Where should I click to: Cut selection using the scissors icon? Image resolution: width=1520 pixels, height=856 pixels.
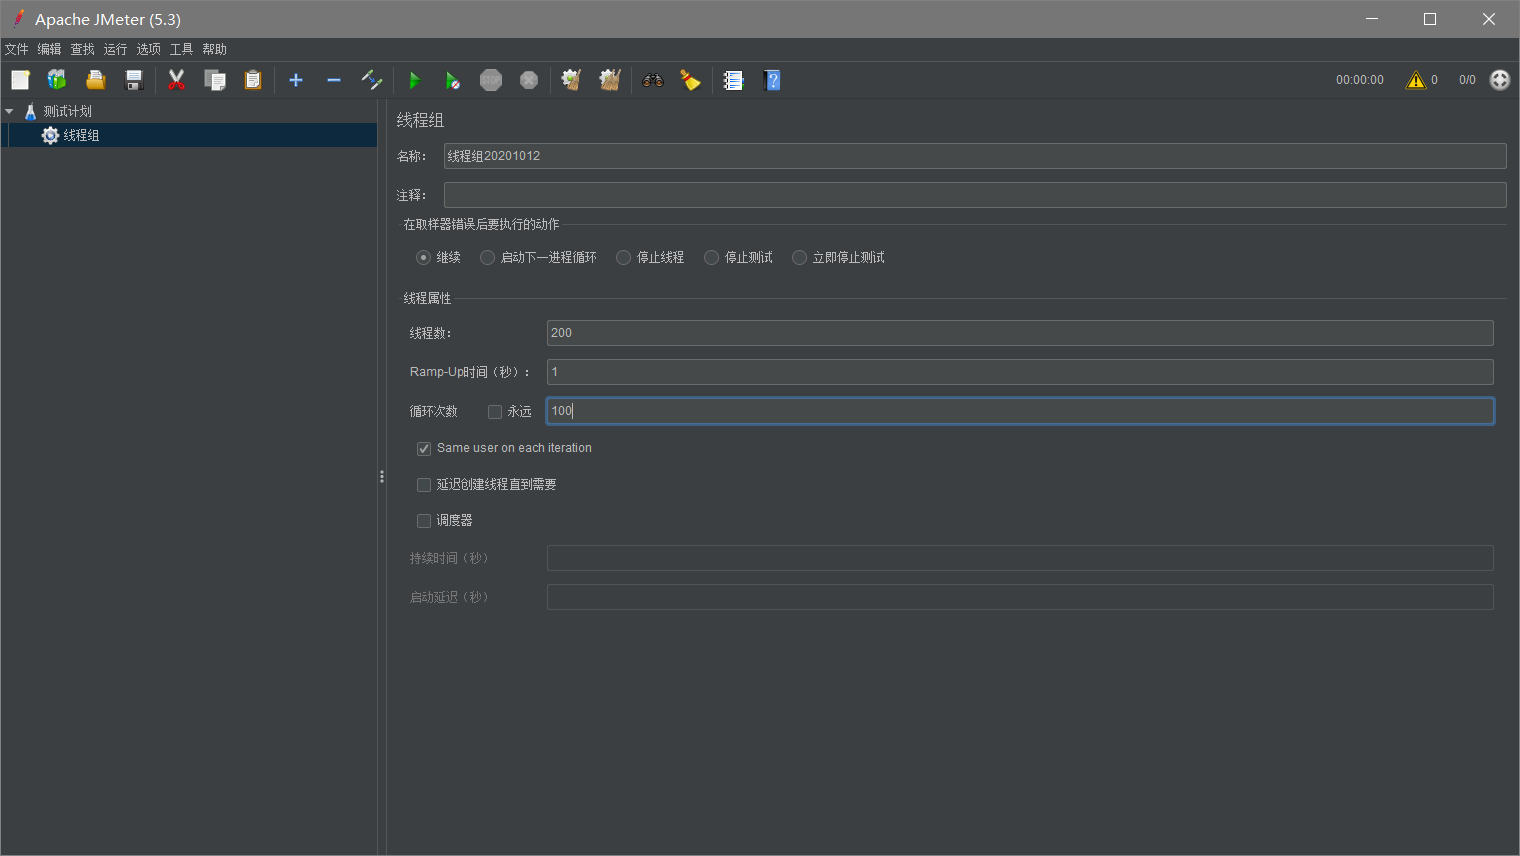tap(177, 80)
